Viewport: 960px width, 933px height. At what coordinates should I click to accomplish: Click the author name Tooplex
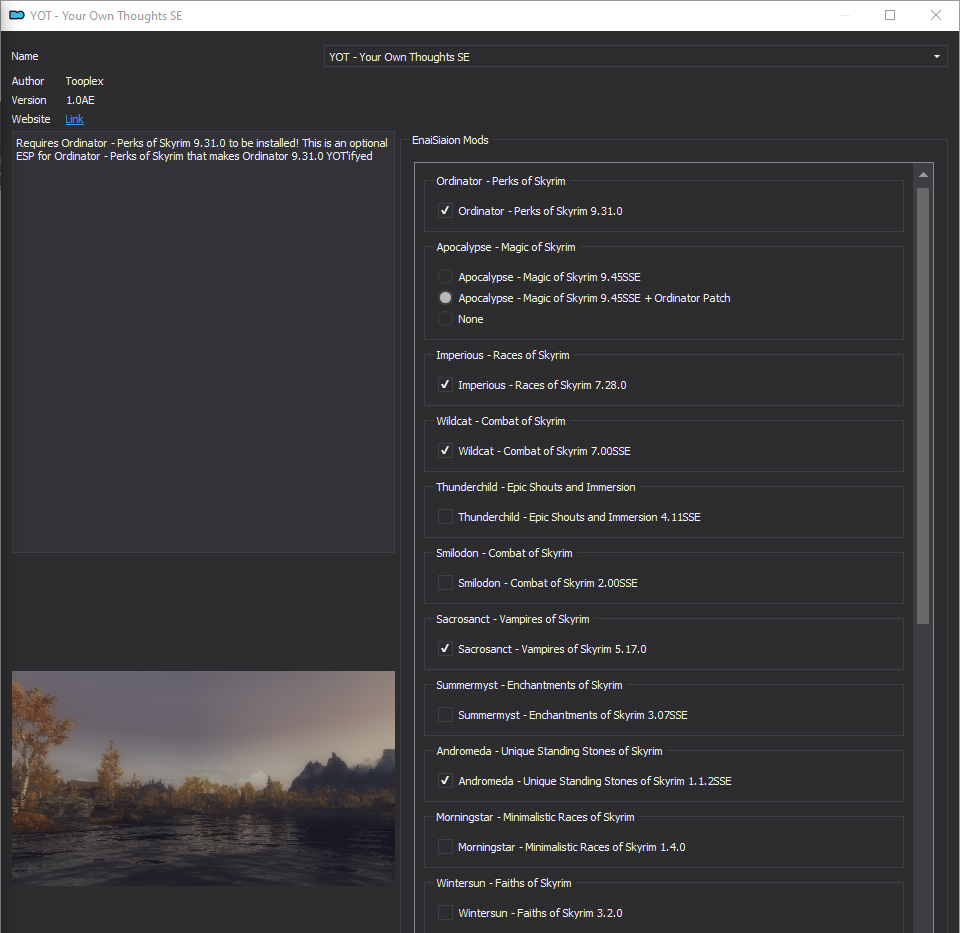(x=84, y=81)
